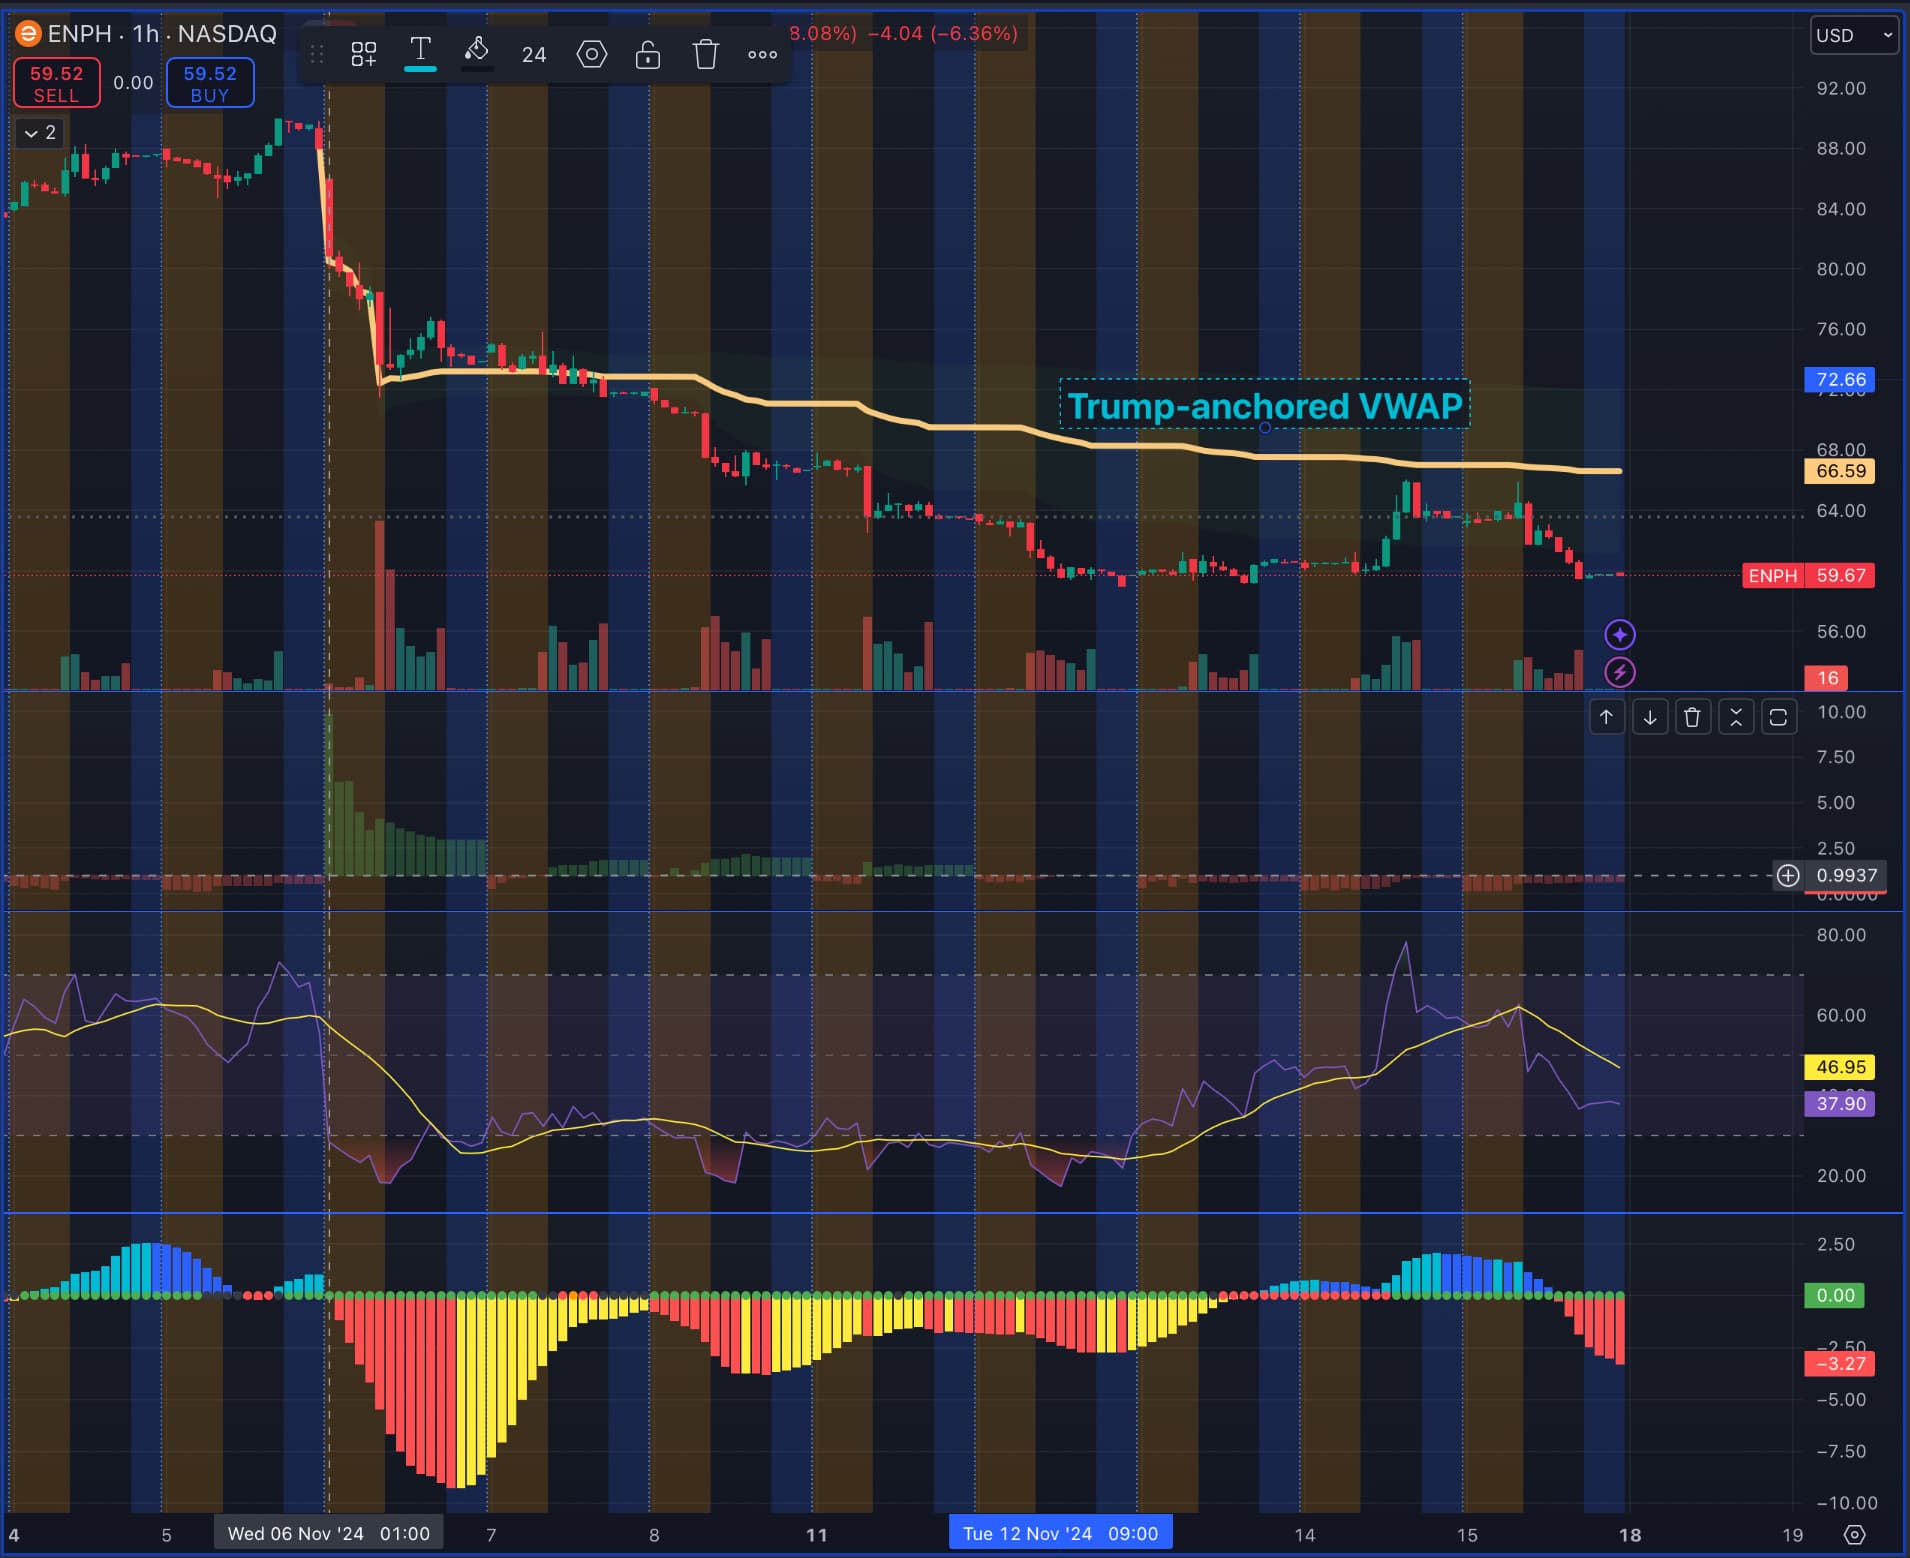
Task: Maximize the indicator pane
Action: tap(1778, 717)
